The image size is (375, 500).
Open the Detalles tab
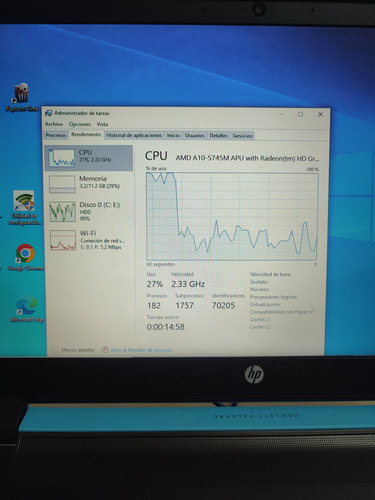tap(218, 136)
